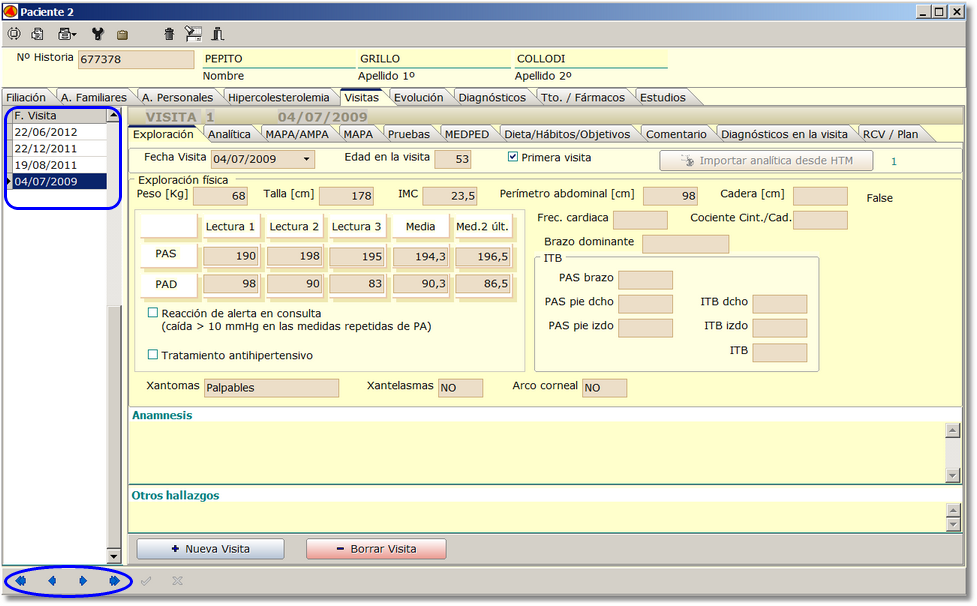977x606 pixels.
Task: Select the Hipercolesterolemia tab
Action: pyautogui.click(x=279, y=97)
